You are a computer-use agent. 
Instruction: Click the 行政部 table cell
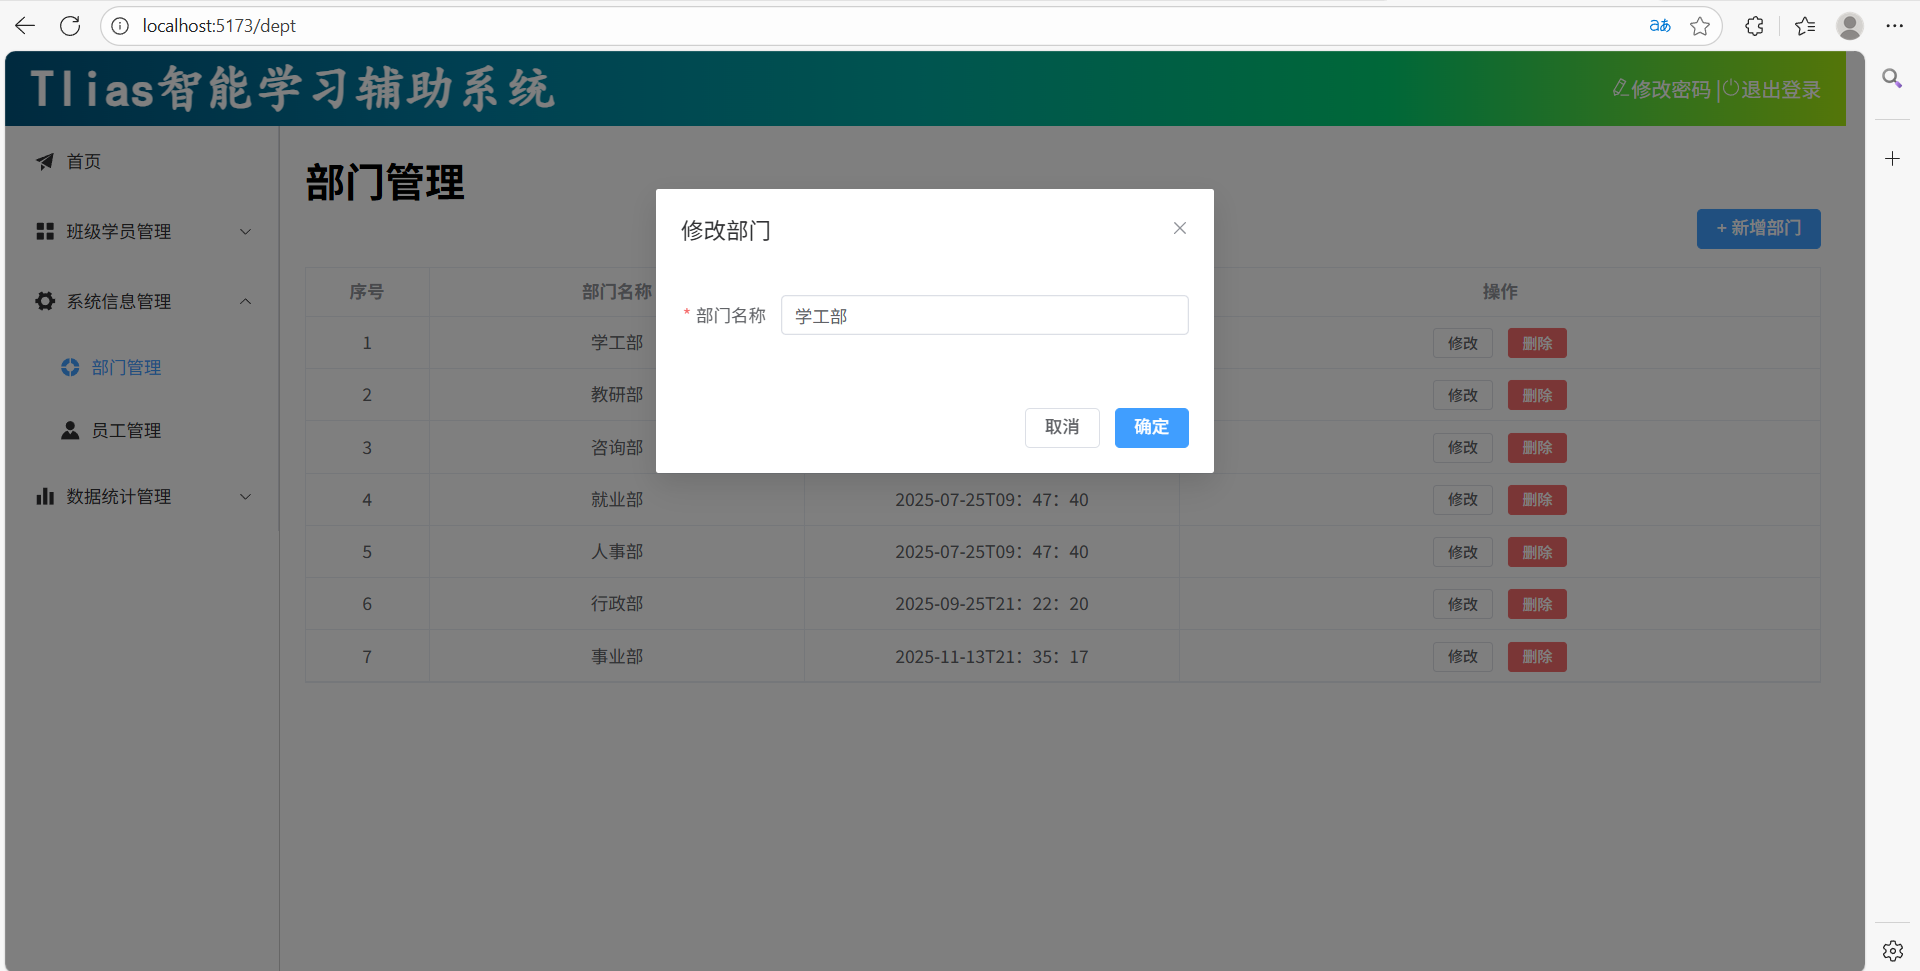pos(617,604)
